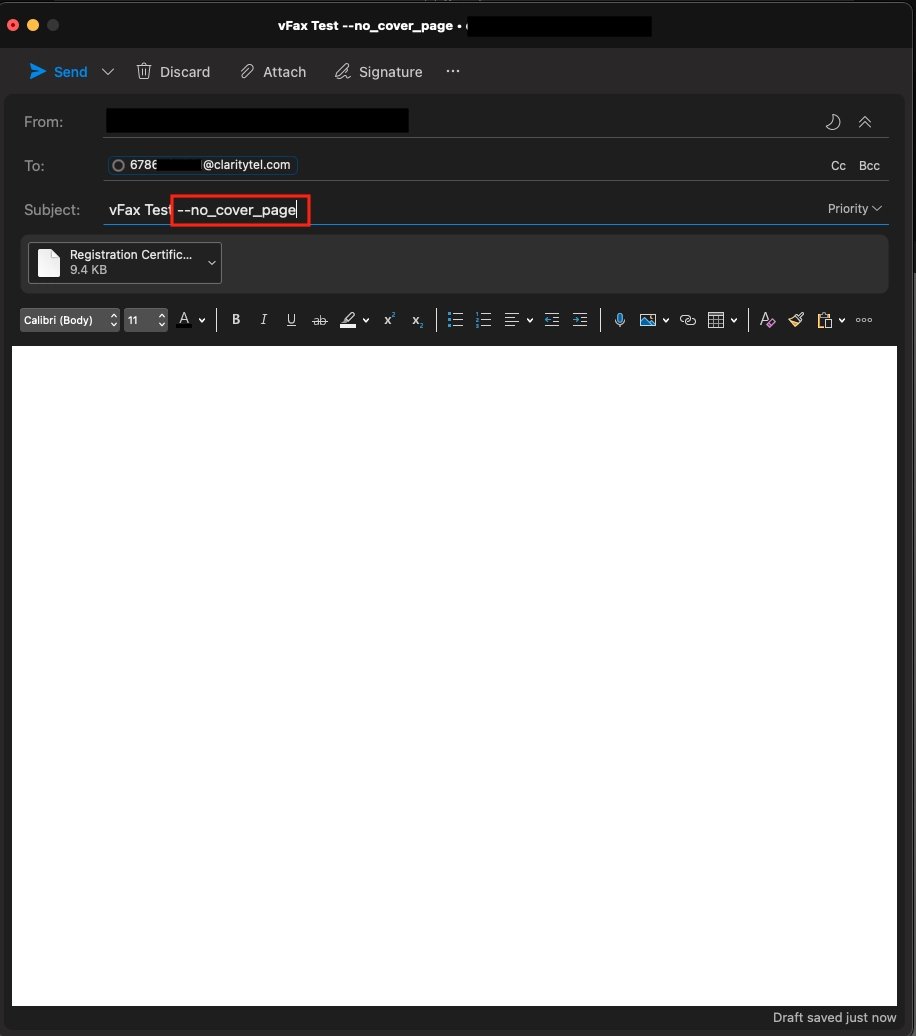
Task: Insert a hyperlink
Action: [688, 320]
